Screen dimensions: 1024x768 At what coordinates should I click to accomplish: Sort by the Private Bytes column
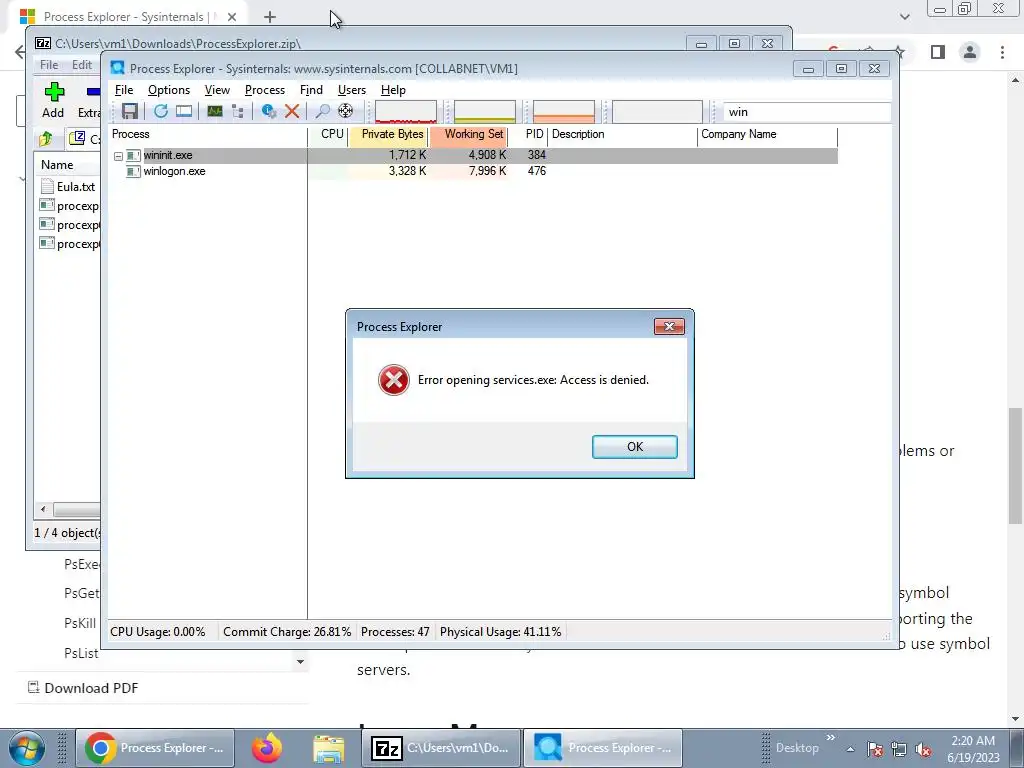(388, 134)
